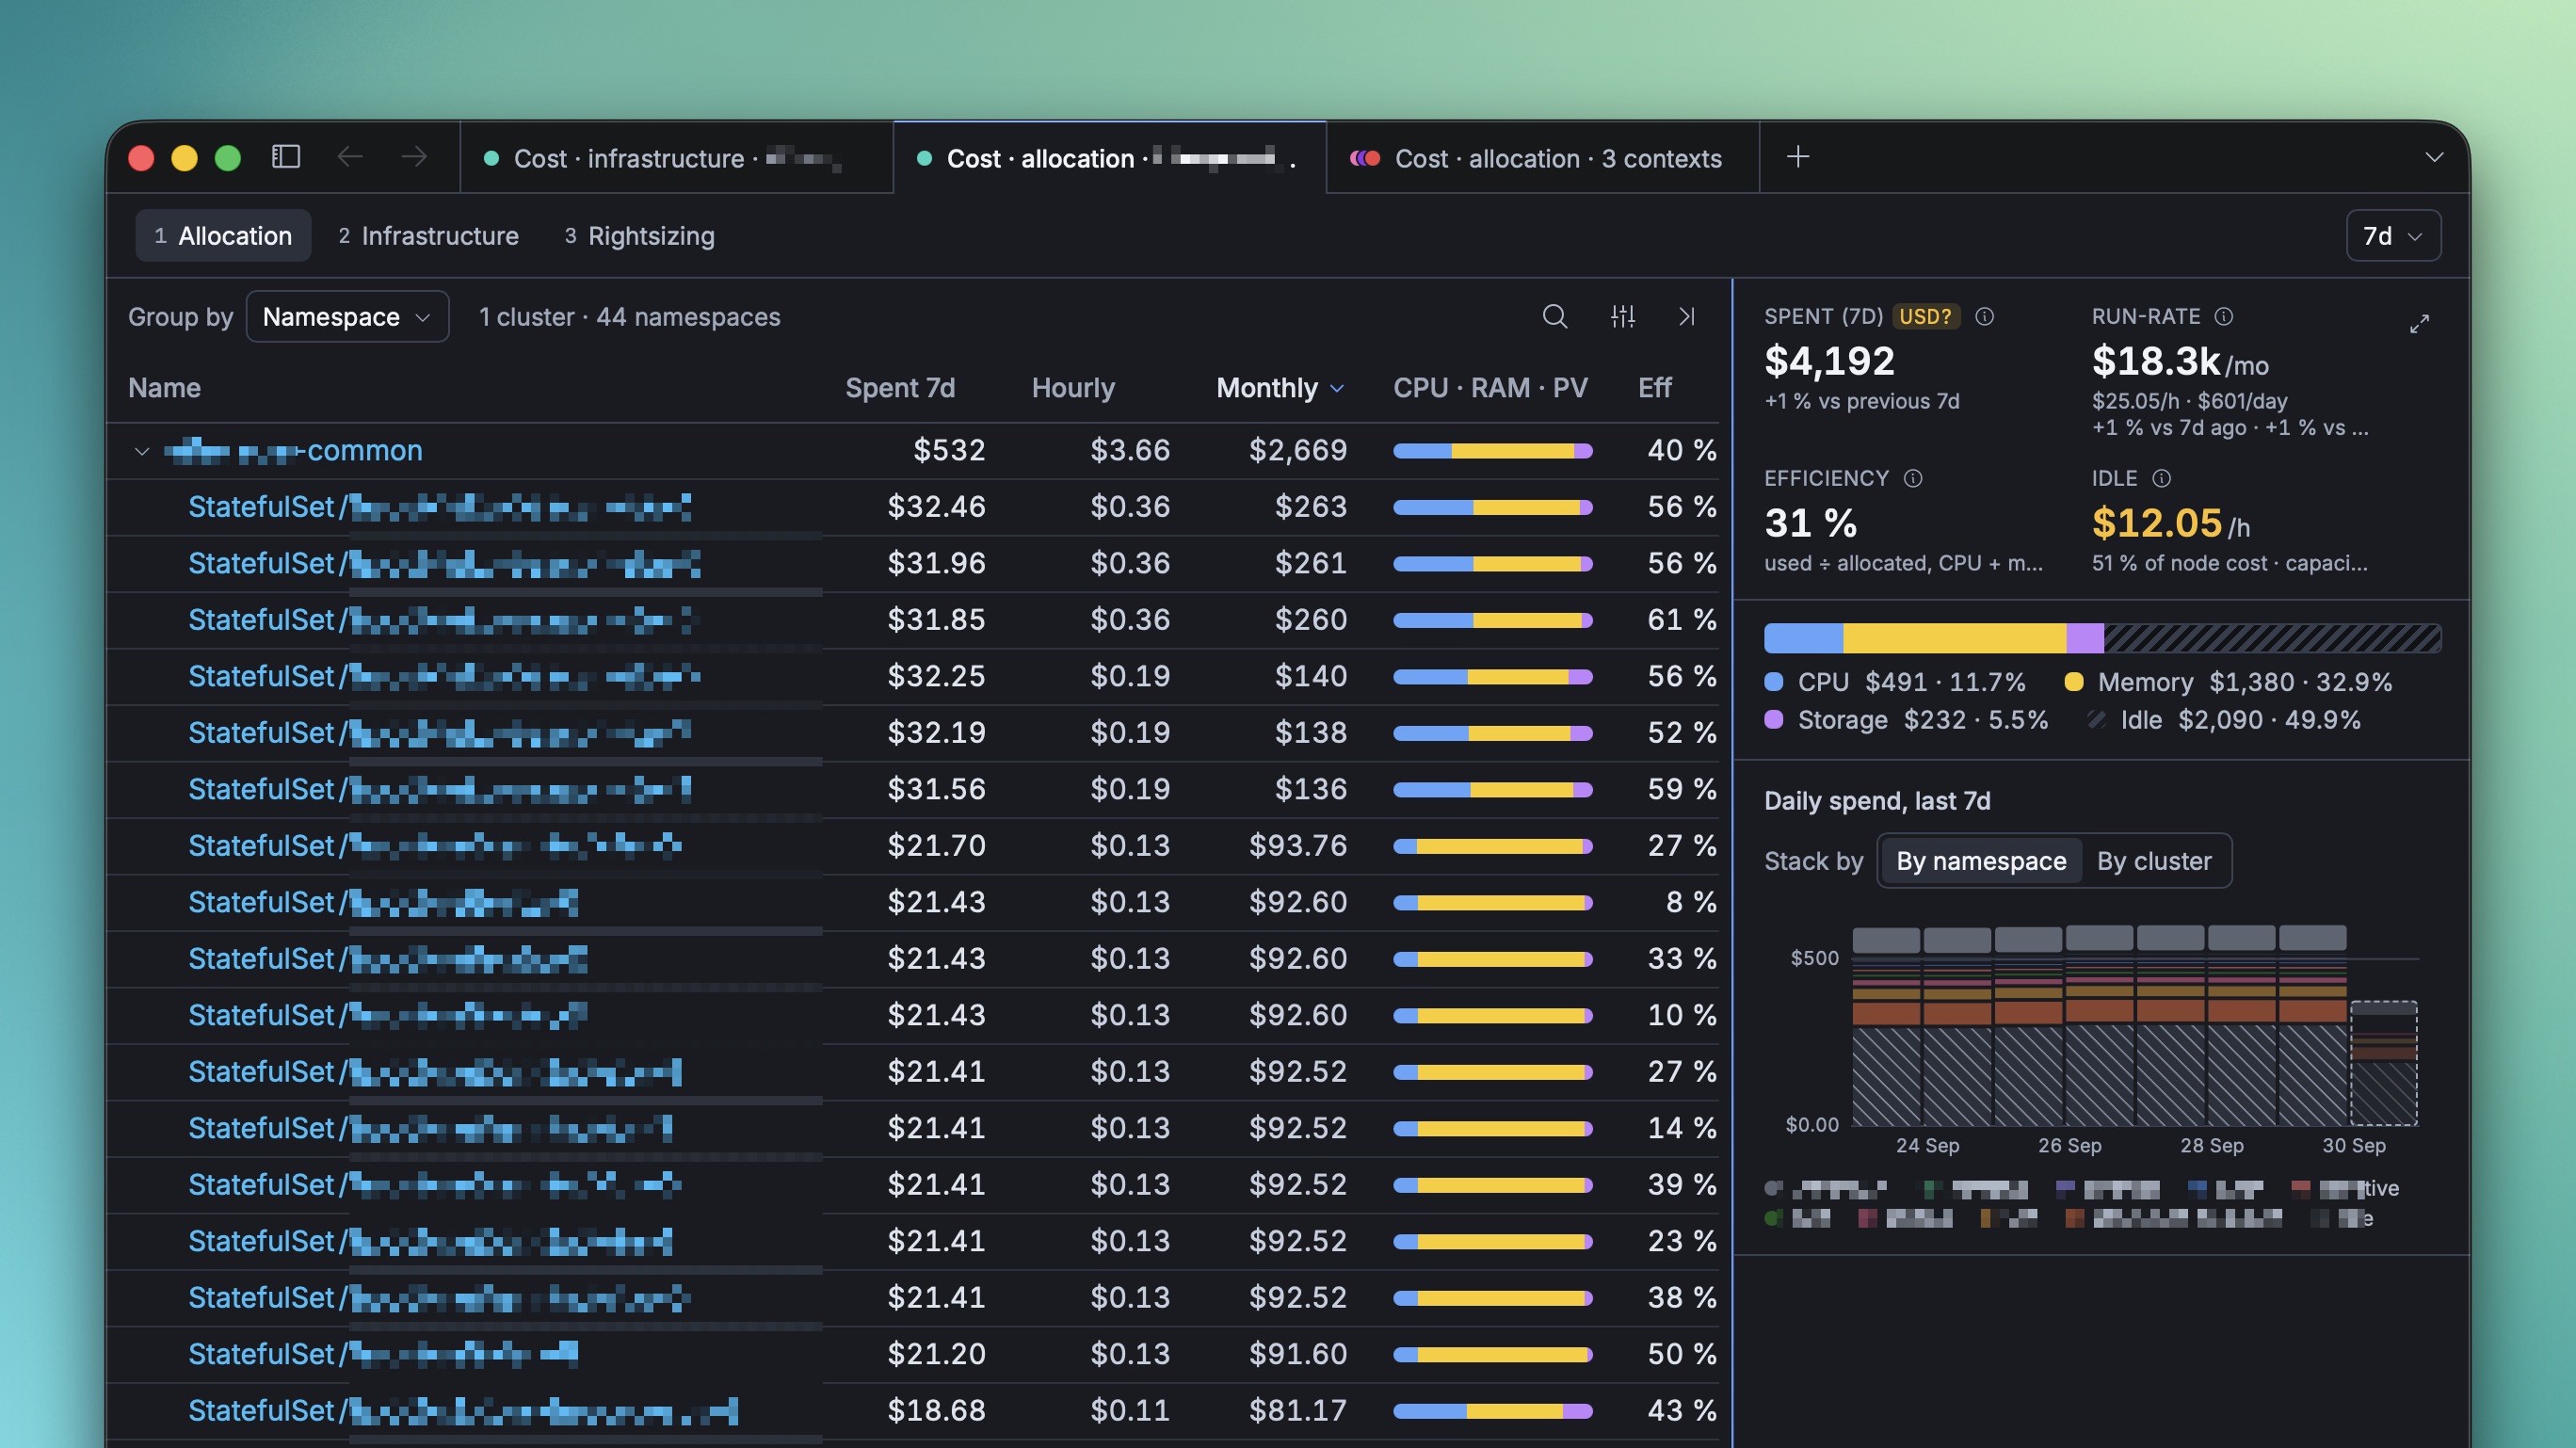Click the 8 % efficiency cell
Viewport: 2576px width, 1448px height.
tap(1691, 902)
